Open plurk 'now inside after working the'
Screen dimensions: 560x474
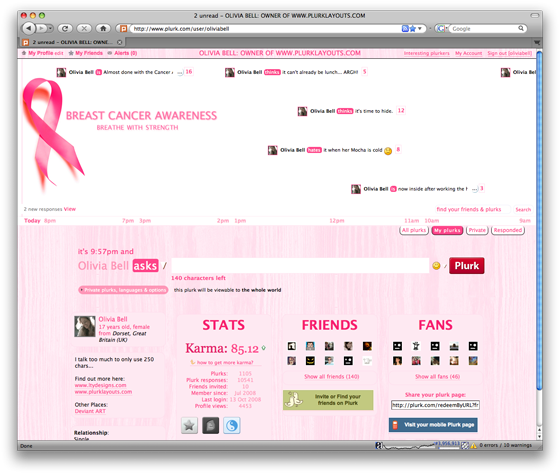tap(432, 189)
